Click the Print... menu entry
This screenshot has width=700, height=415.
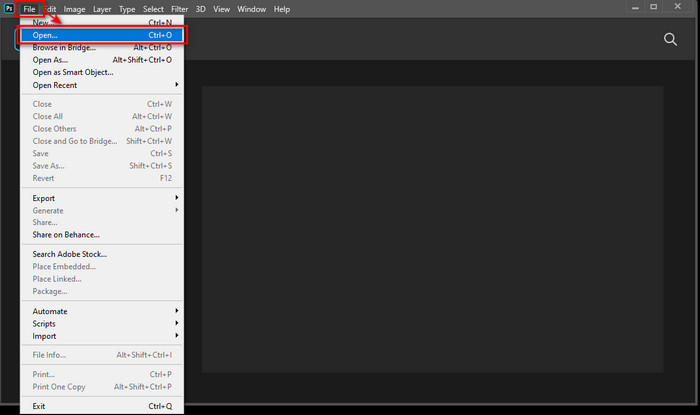102,374
